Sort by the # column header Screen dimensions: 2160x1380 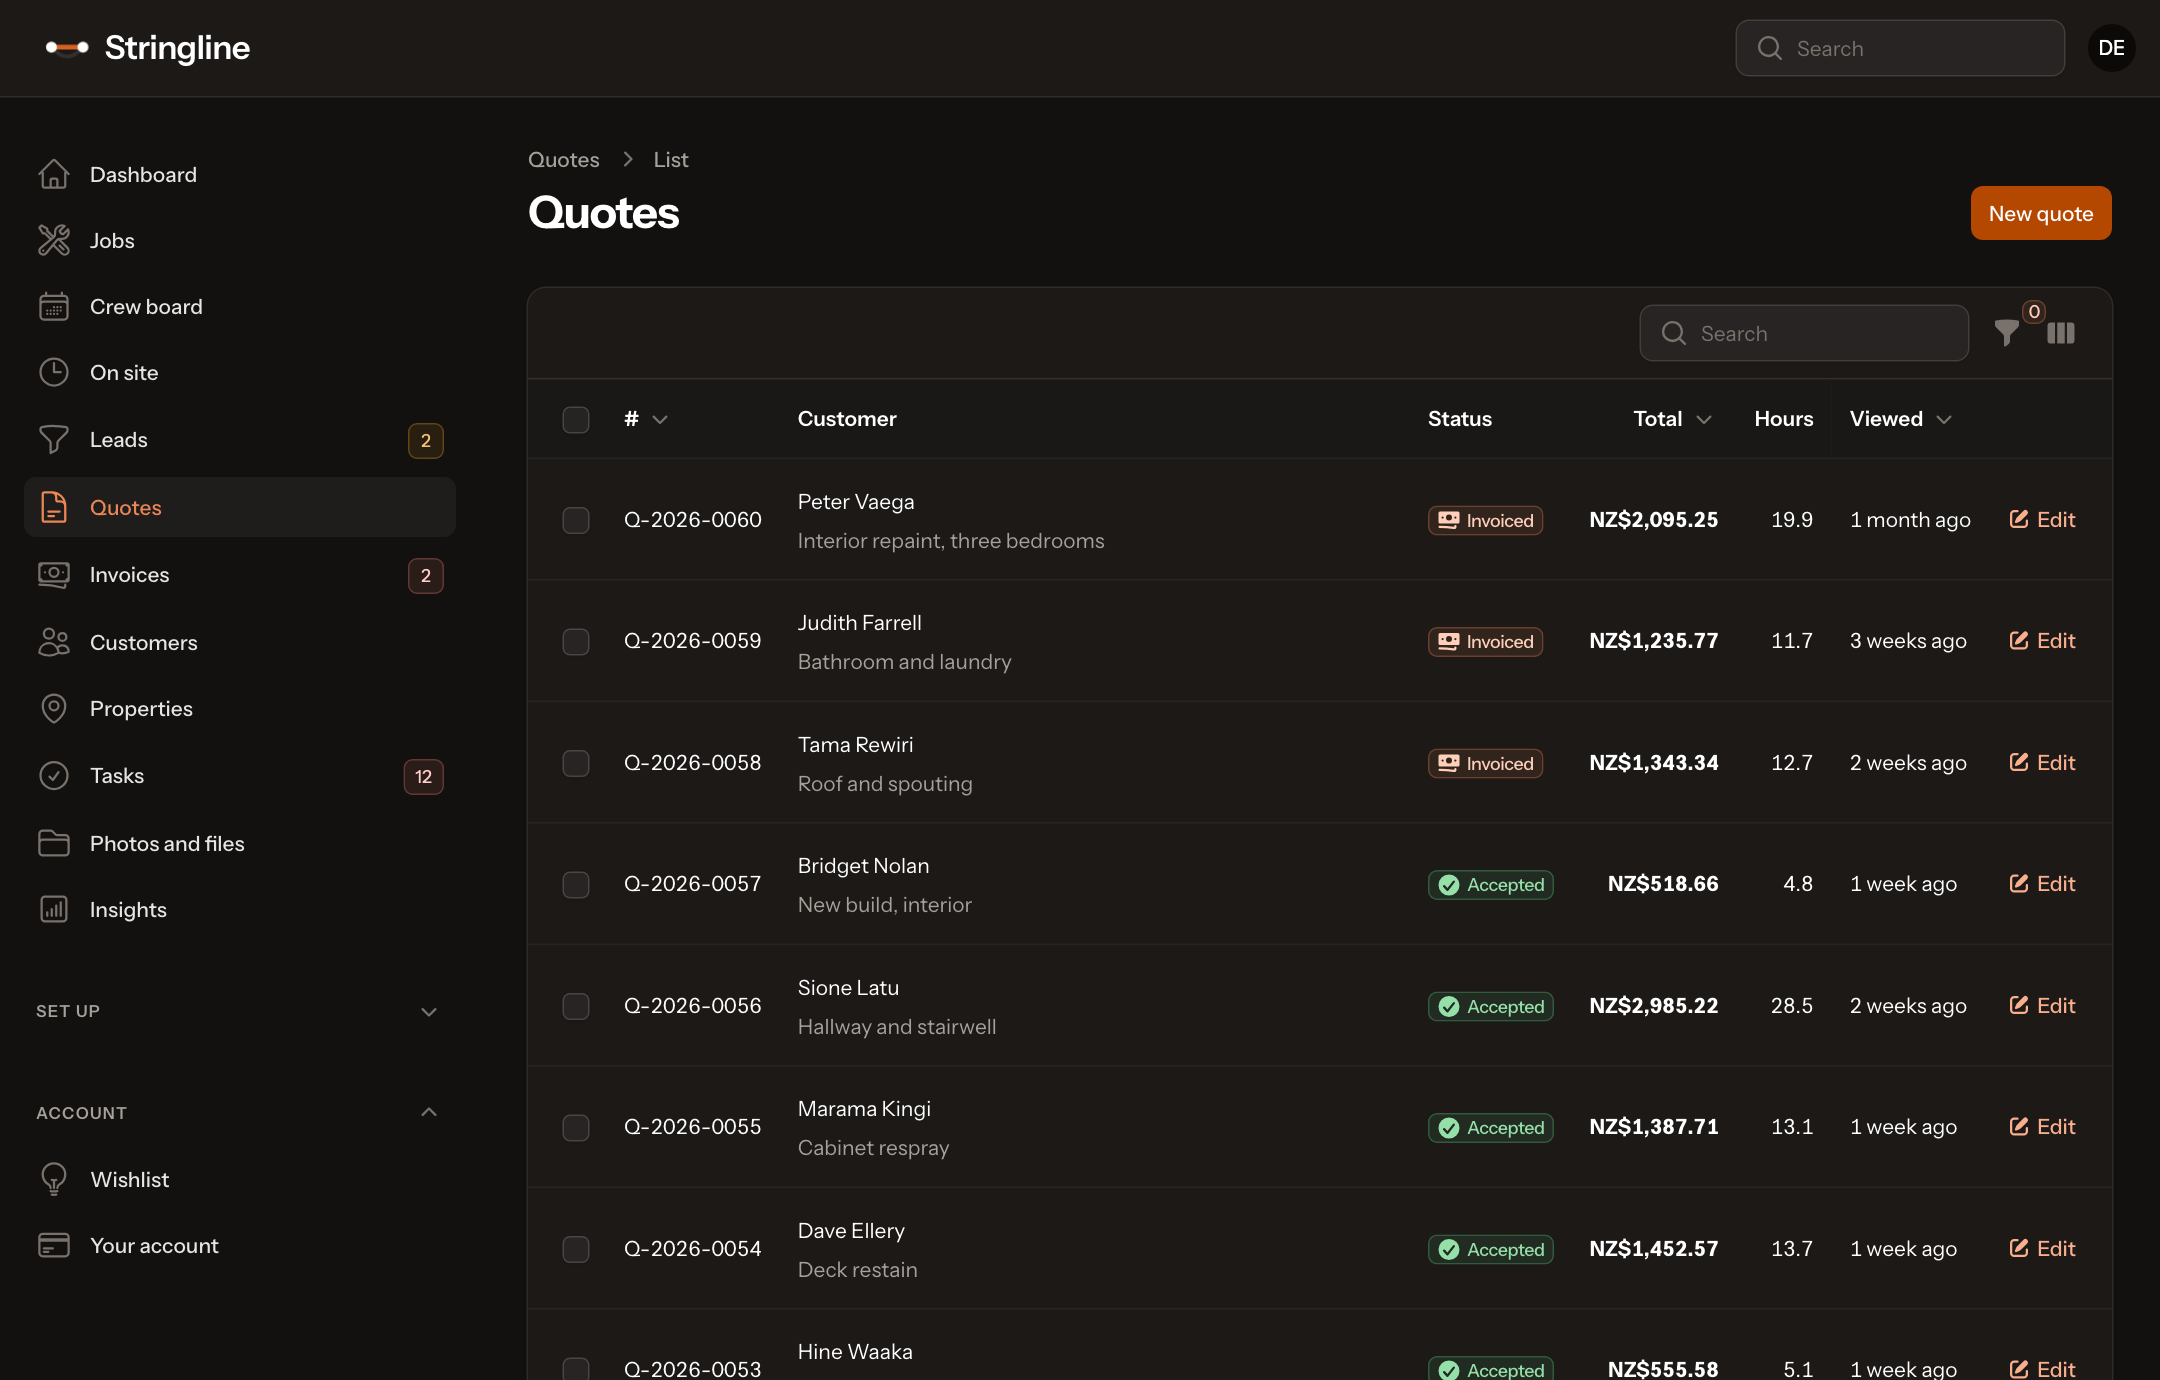(x=646, y=419)
